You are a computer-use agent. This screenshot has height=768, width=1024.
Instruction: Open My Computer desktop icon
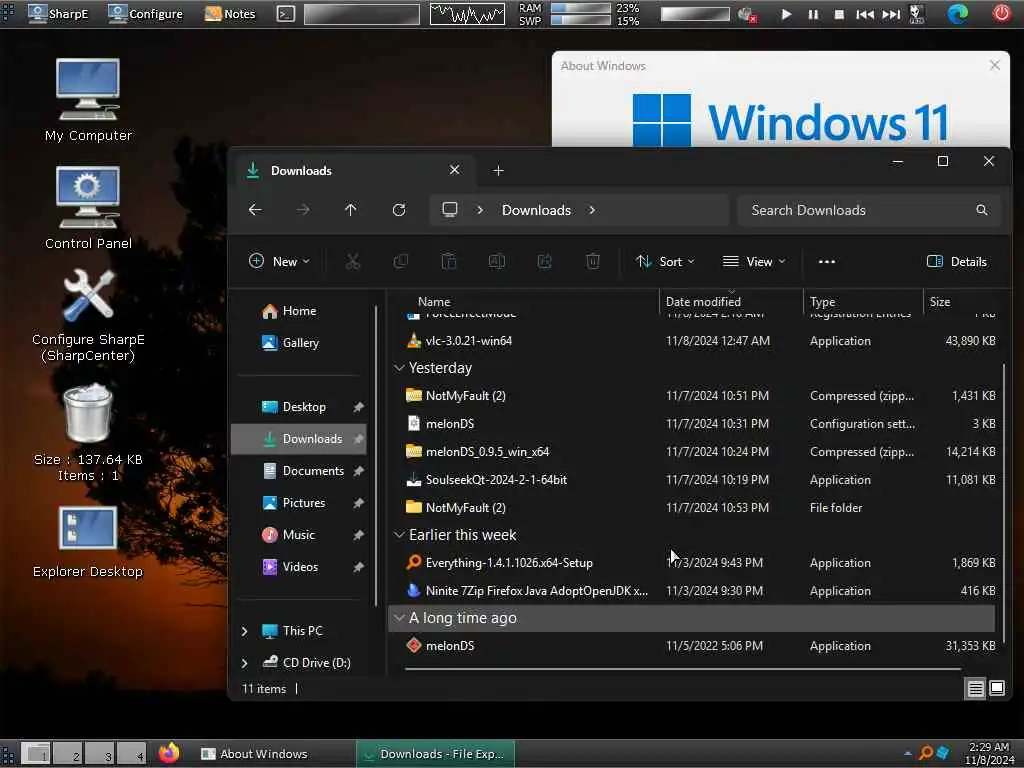click(88, 101)
